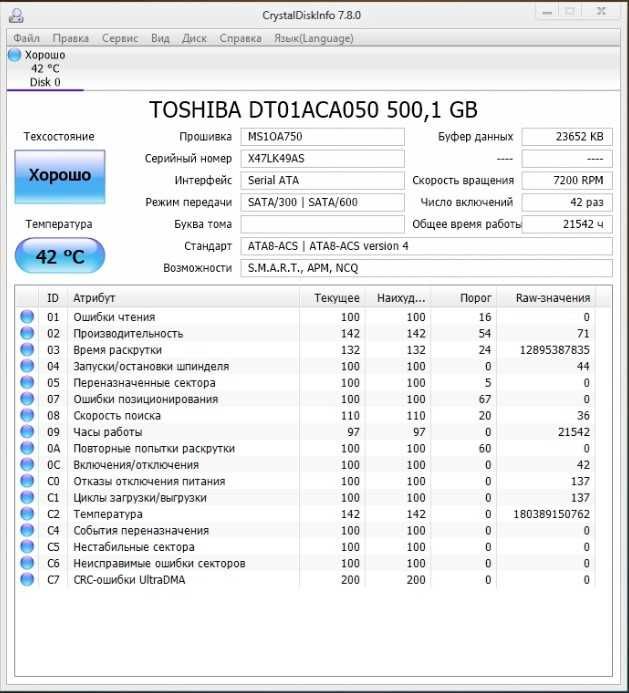The width and height of the screenshot is (629, 693).
Task: Click status orb for Скорость поиска
Action: click(x=27, y=415)
